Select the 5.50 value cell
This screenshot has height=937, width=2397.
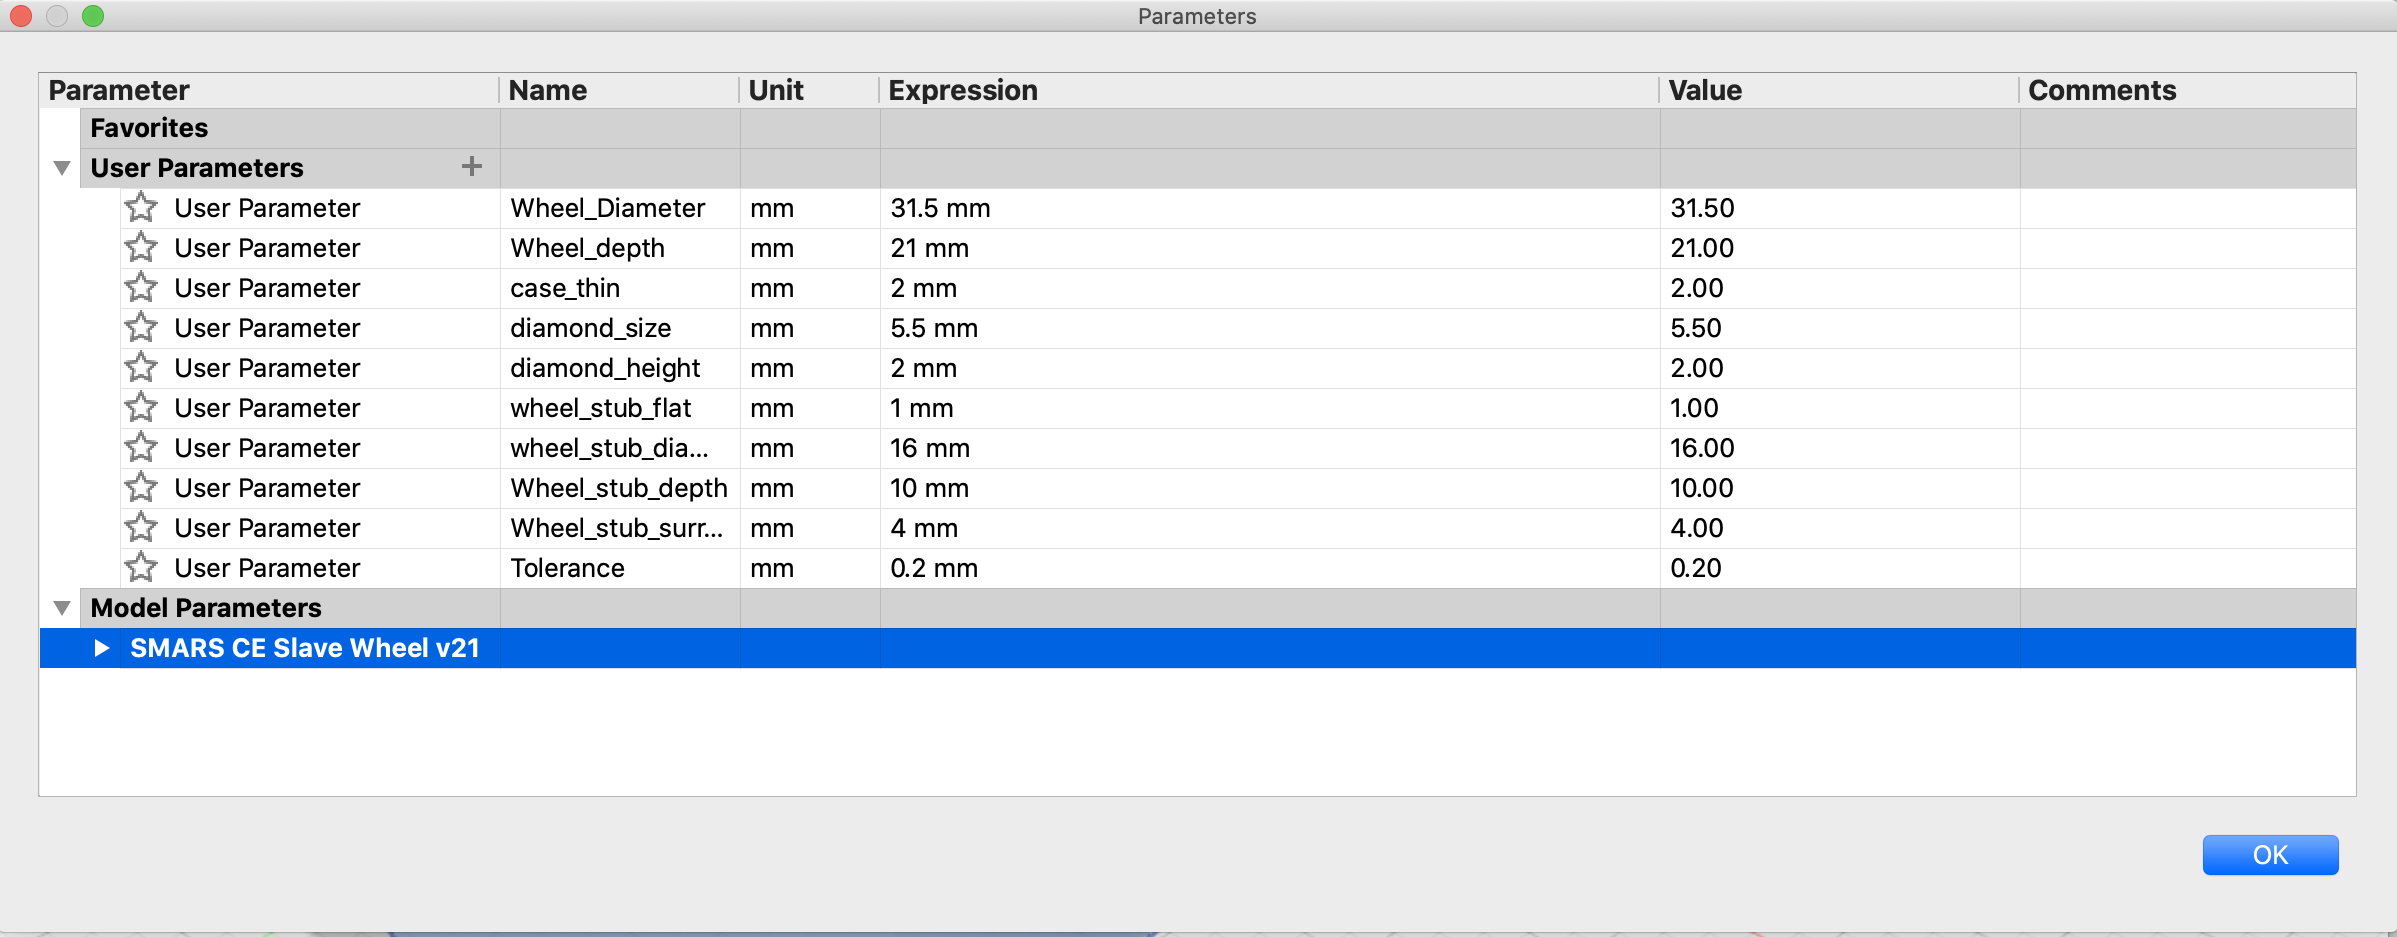(1840, 328)
